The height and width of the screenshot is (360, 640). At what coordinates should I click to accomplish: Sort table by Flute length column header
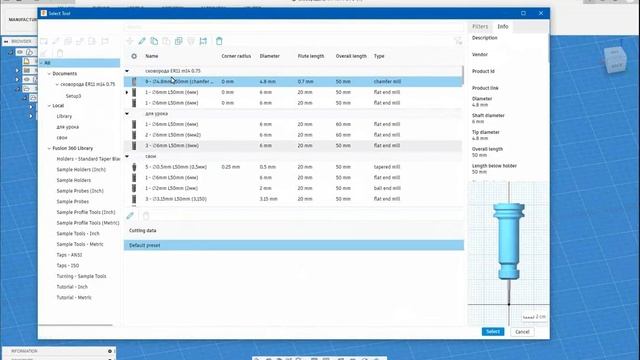[311, 56]
